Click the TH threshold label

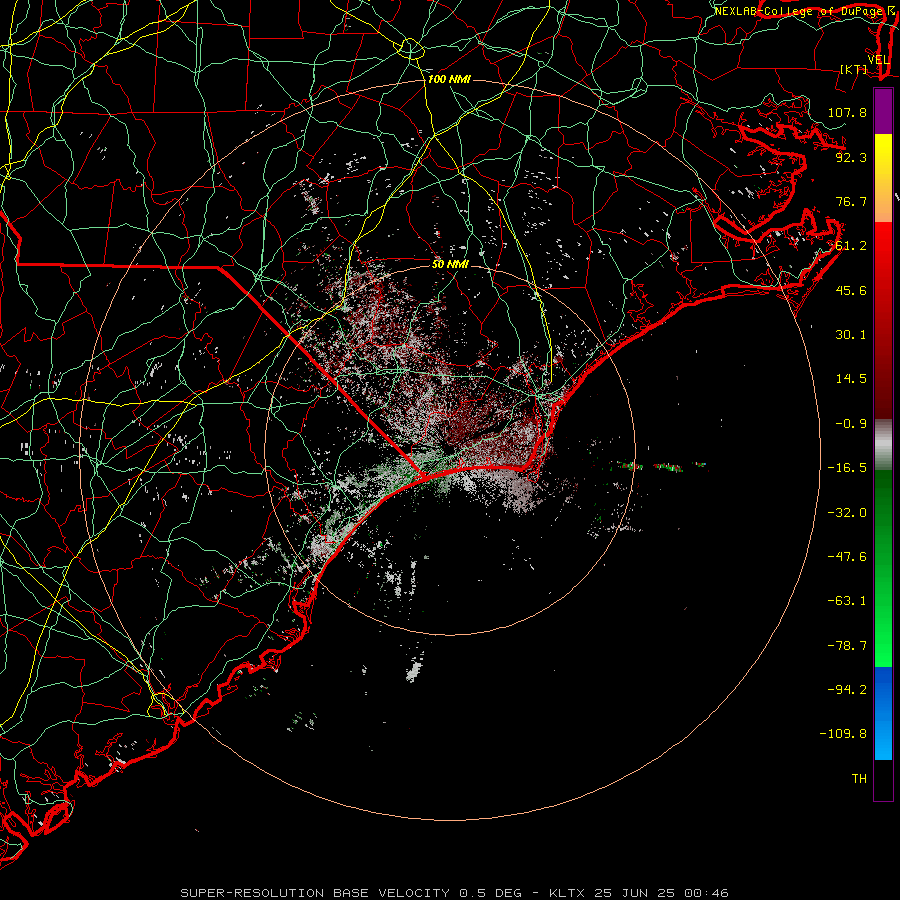859,779
